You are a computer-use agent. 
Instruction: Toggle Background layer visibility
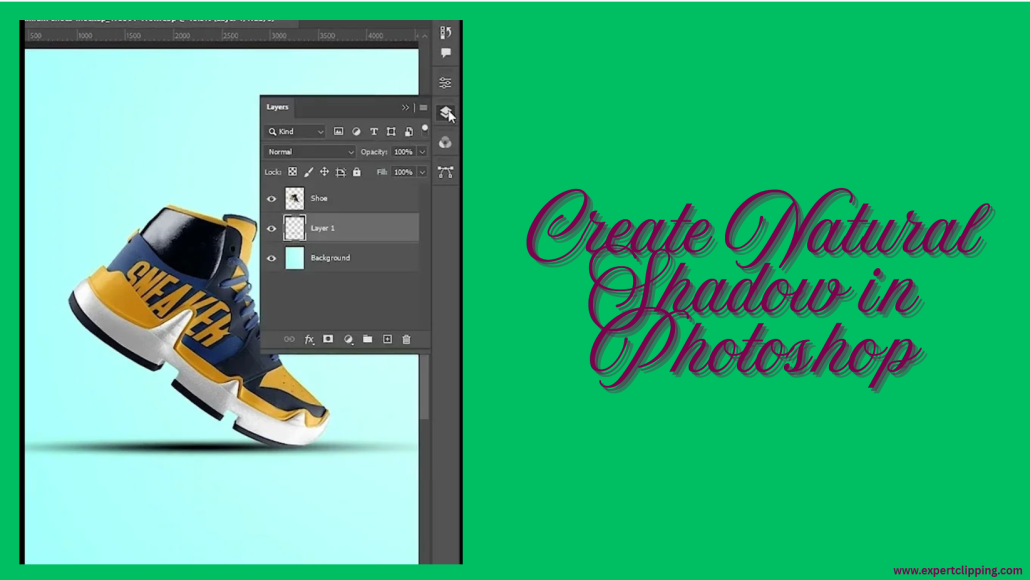271,258
